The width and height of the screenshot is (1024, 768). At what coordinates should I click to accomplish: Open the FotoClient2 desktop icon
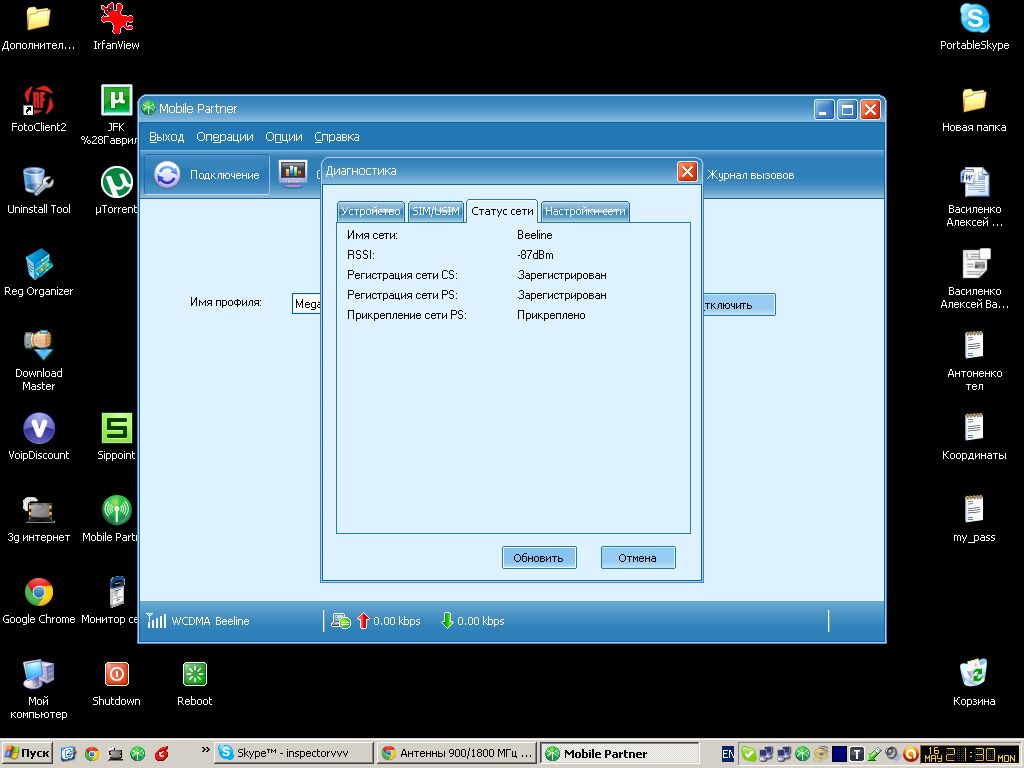click(x=39, y=108)
